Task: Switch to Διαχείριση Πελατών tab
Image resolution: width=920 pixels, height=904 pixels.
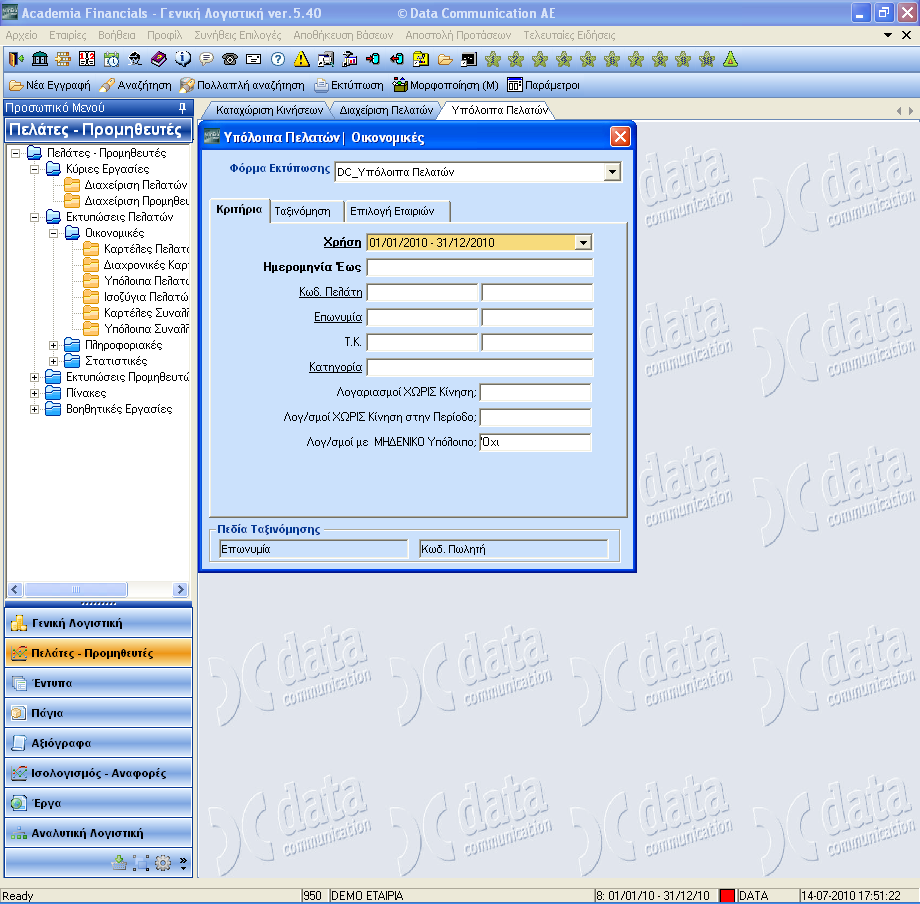Action: pos(386,110)
